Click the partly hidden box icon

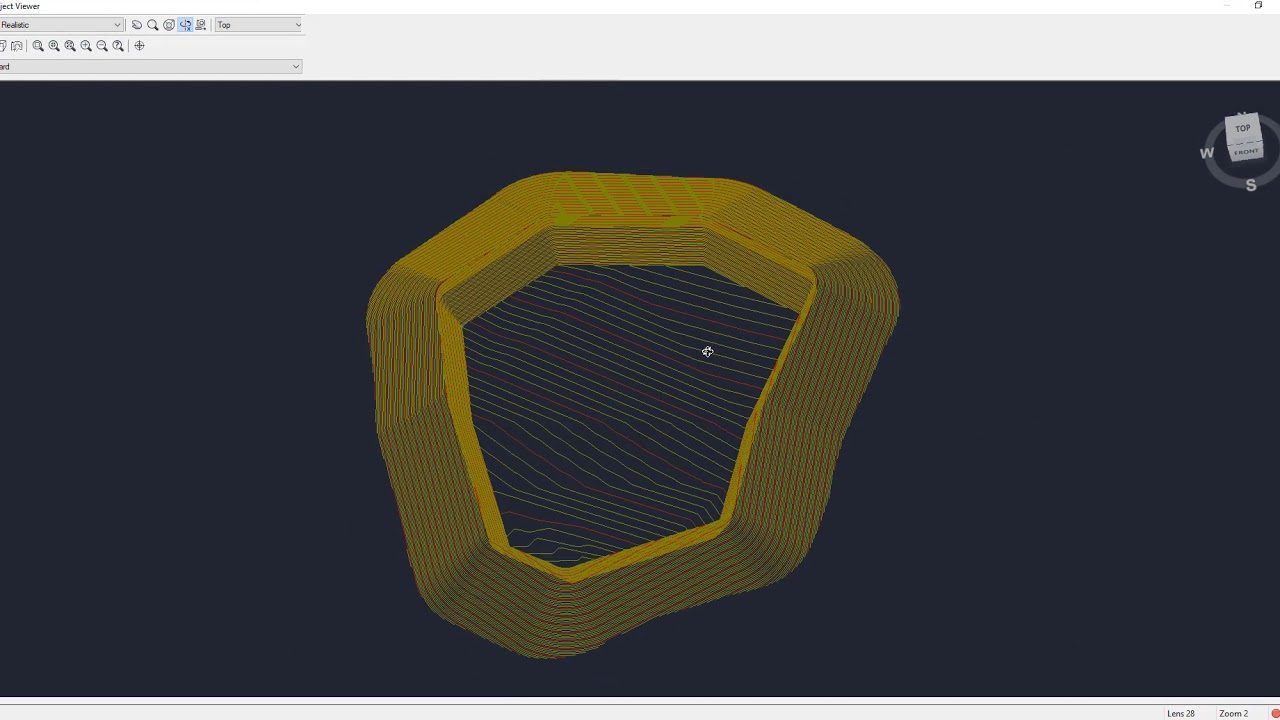tap(3, 46)
